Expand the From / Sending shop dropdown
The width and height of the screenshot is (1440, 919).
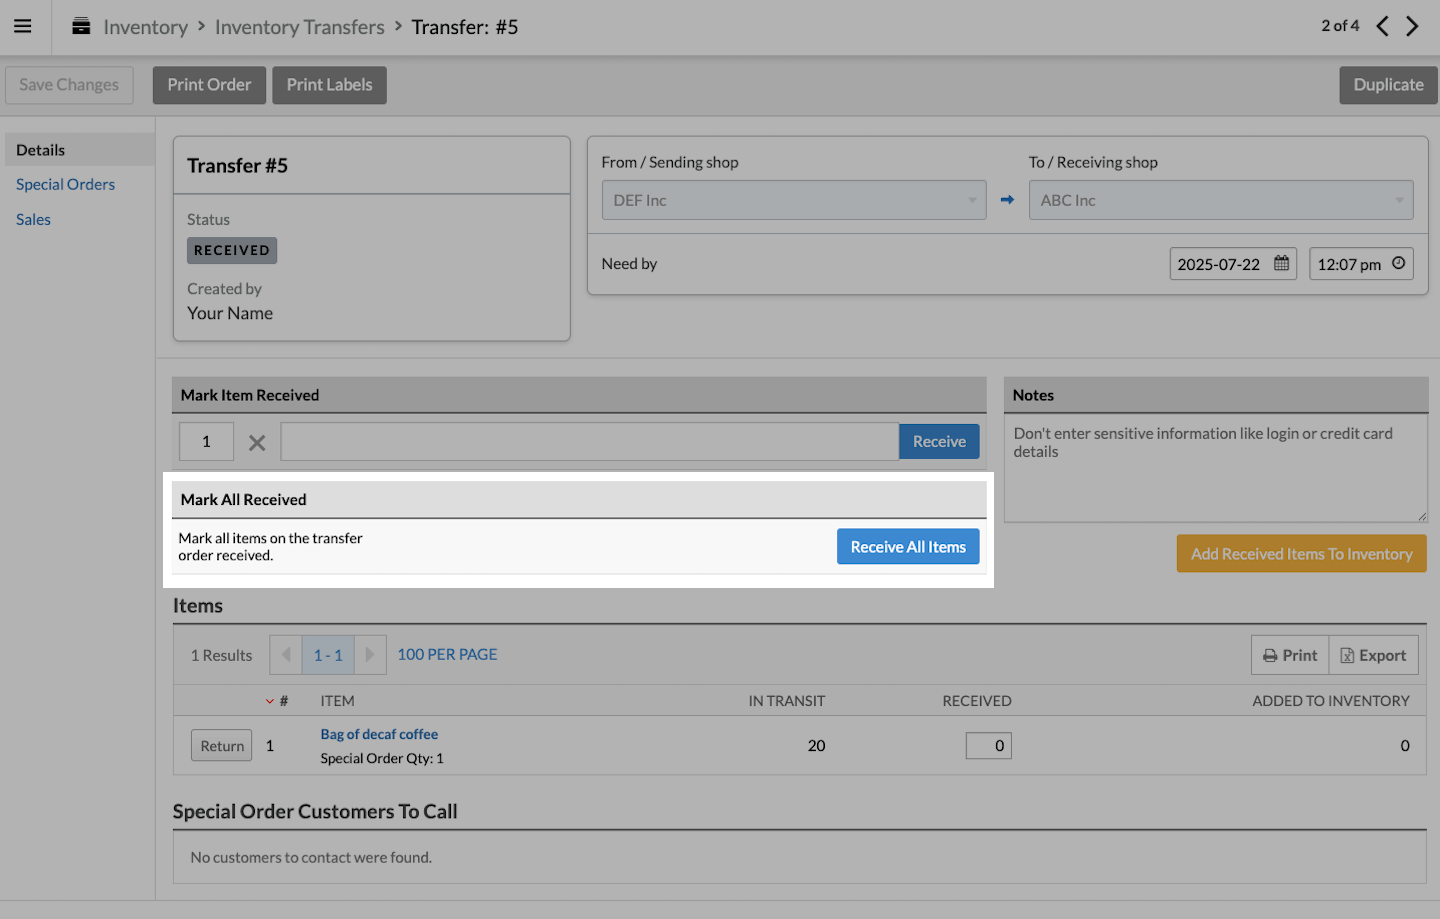coord(793,200)
